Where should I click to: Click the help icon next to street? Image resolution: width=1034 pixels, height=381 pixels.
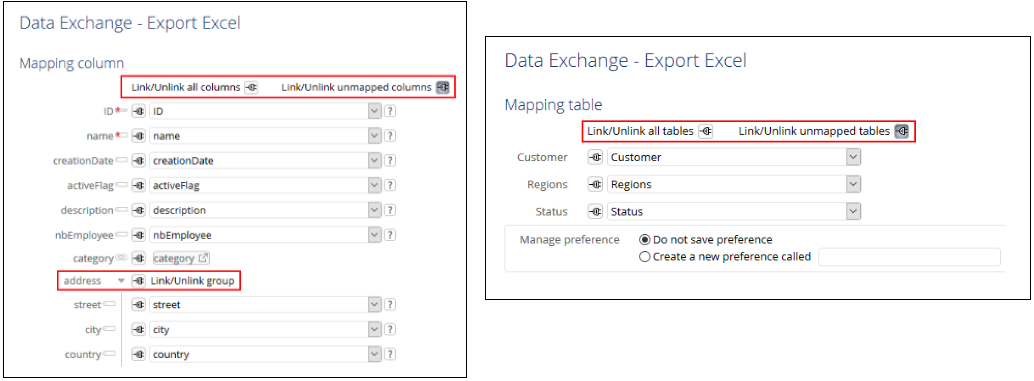coord(390,305)
